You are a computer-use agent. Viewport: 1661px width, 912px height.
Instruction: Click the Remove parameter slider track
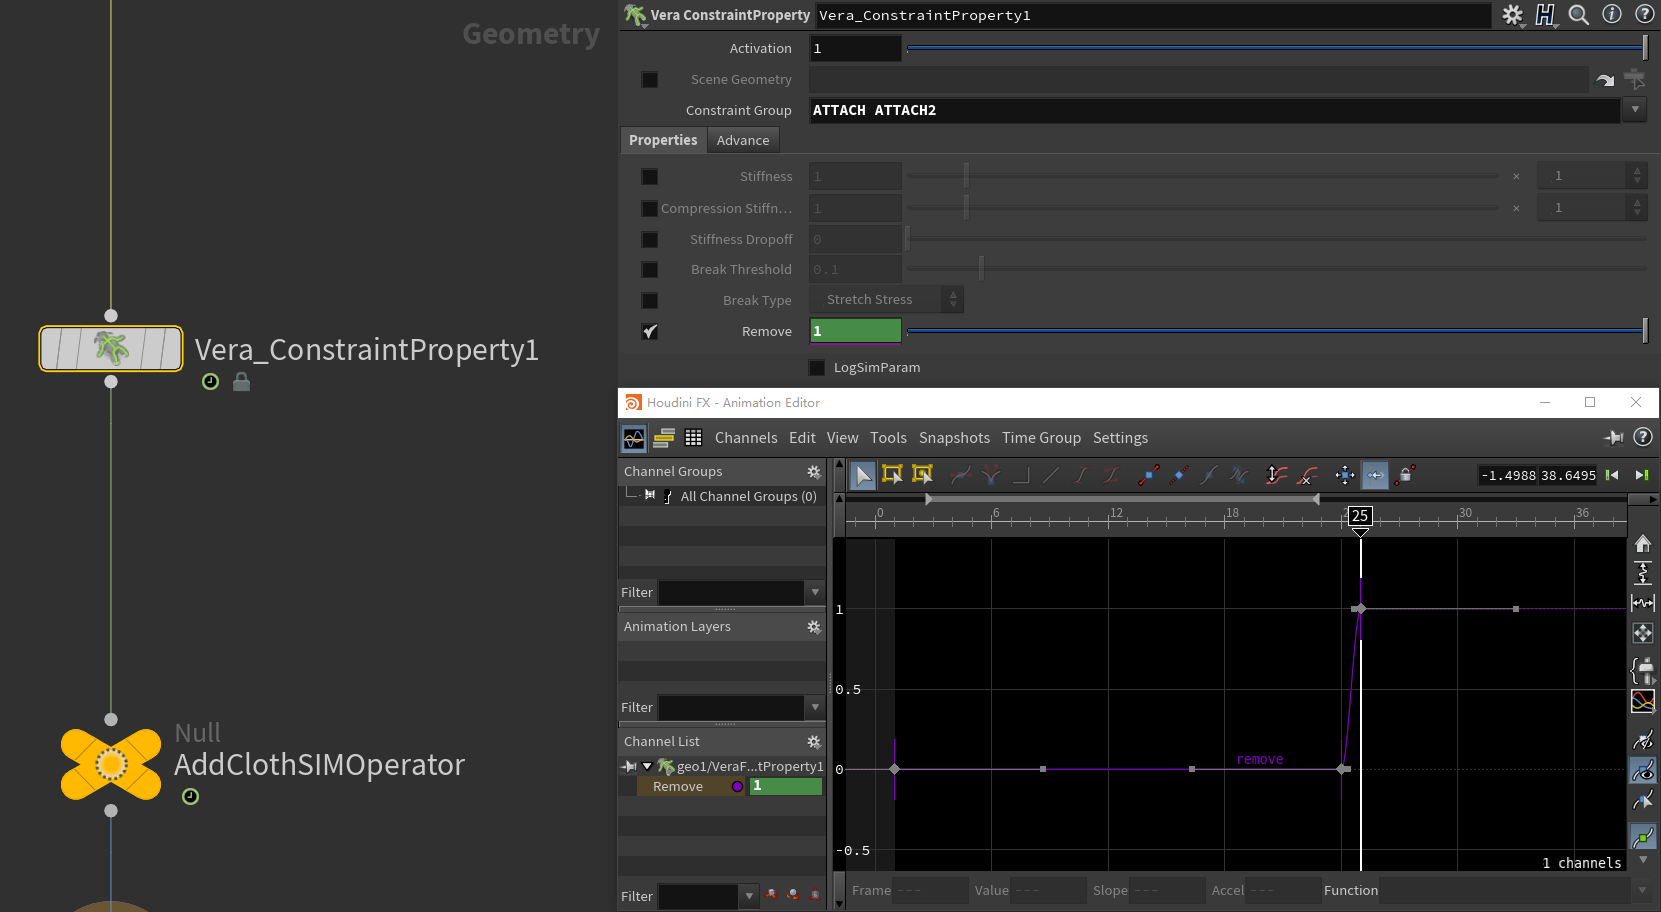click(1276, 331)
